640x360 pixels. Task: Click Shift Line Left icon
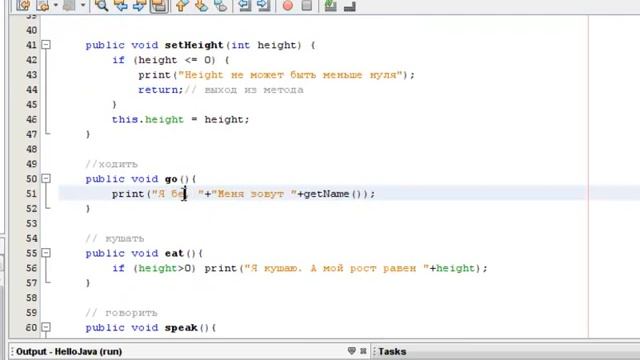click(x=244, y=5)
